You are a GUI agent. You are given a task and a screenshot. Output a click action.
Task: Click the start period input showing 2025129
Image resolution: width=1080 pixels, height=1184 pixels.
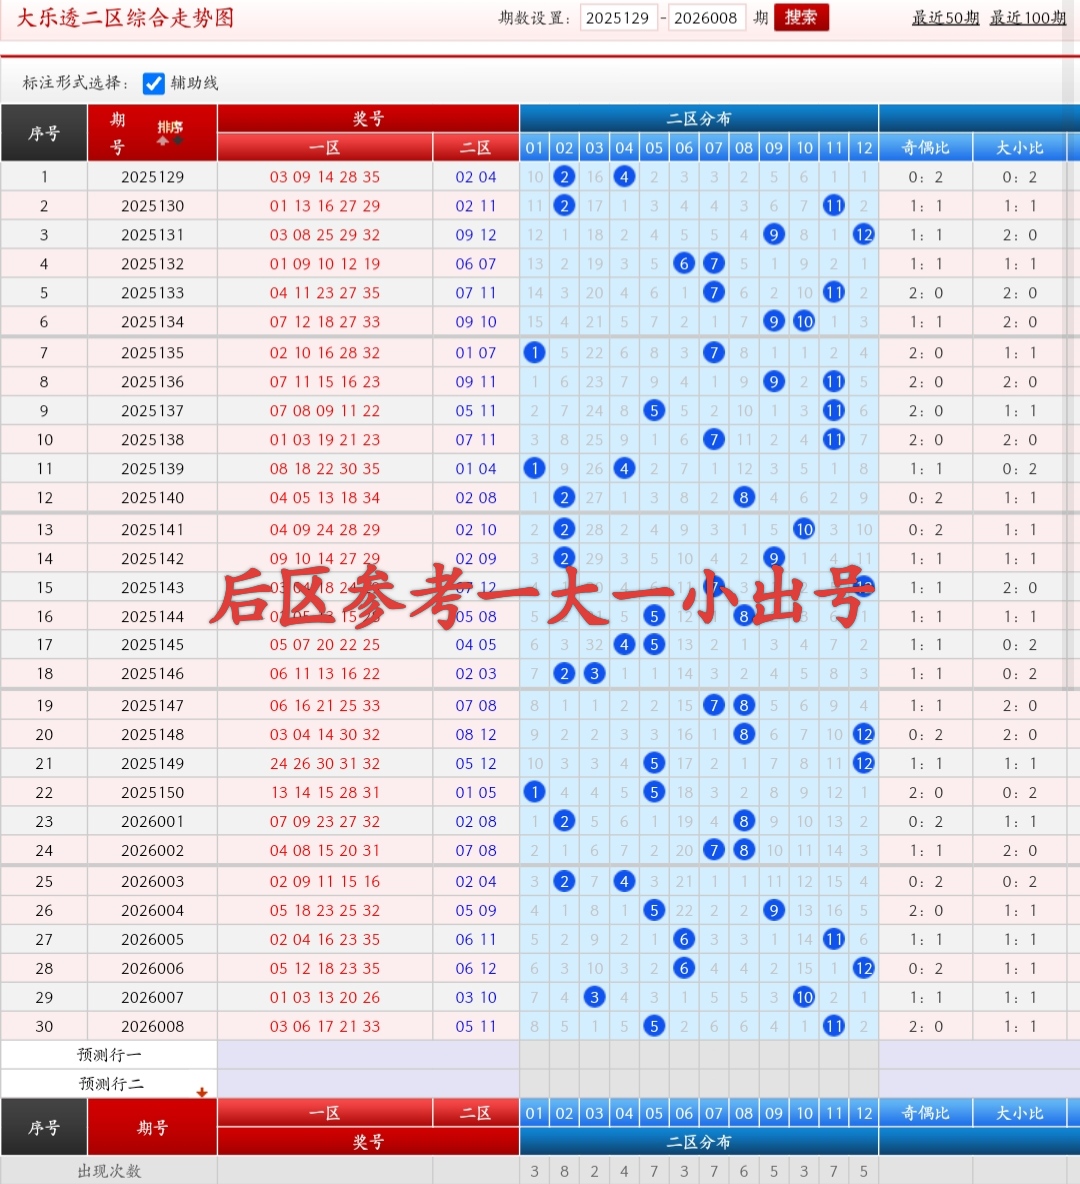[618, 17]
